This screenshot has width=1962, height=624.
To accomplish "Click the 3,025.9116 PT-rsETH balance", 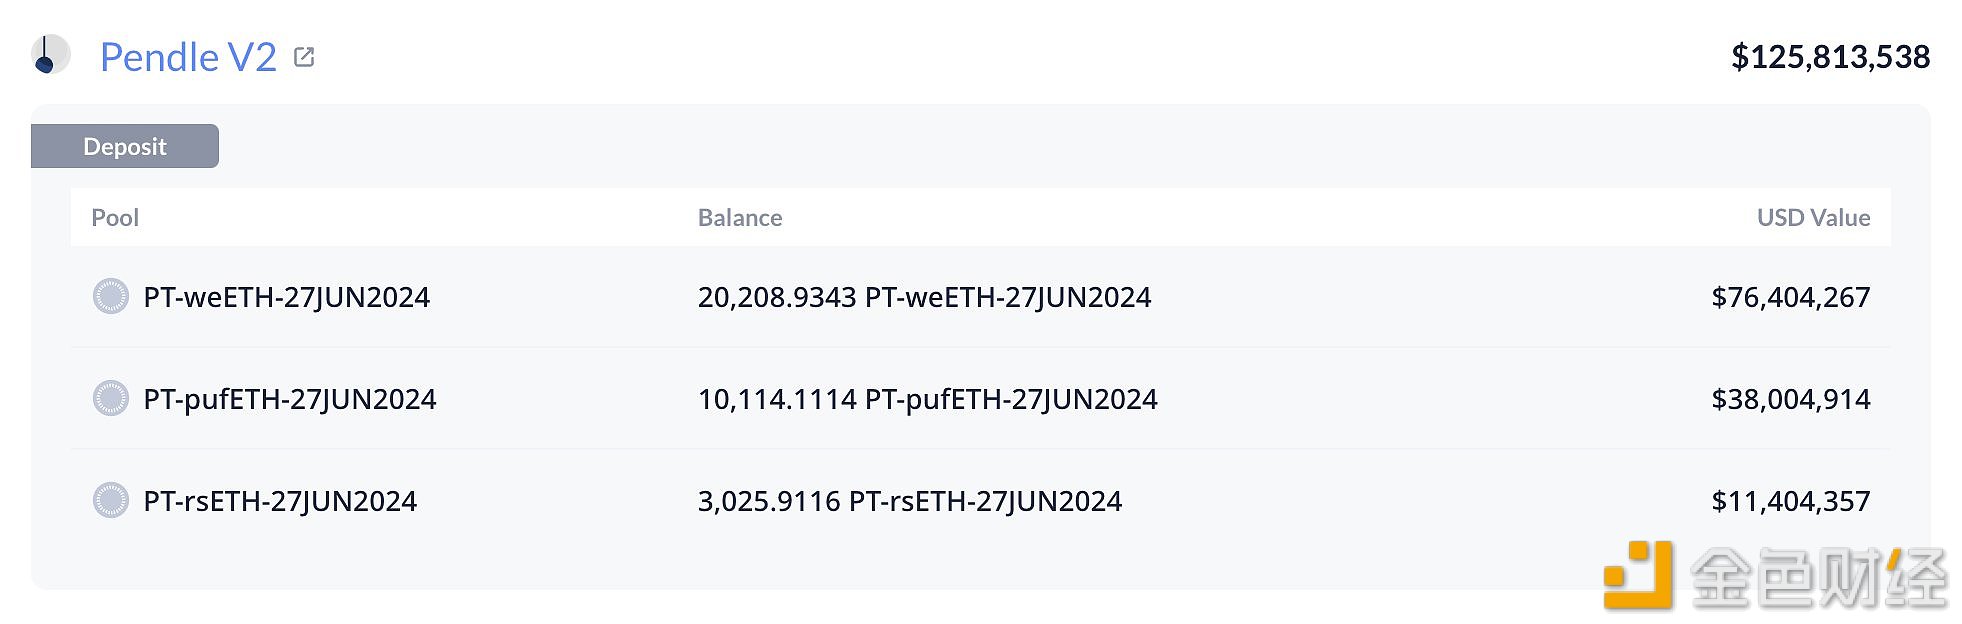I will (910, 502).
